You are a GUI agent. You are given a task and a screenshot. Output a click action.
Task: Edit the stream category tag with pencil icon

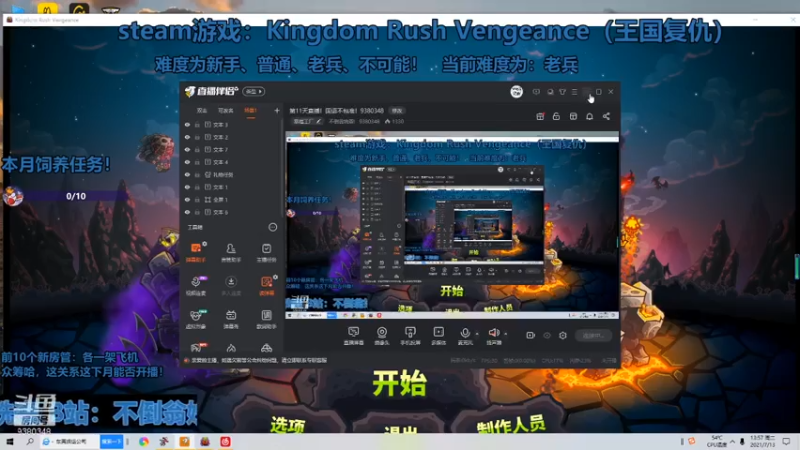[307, 121]
